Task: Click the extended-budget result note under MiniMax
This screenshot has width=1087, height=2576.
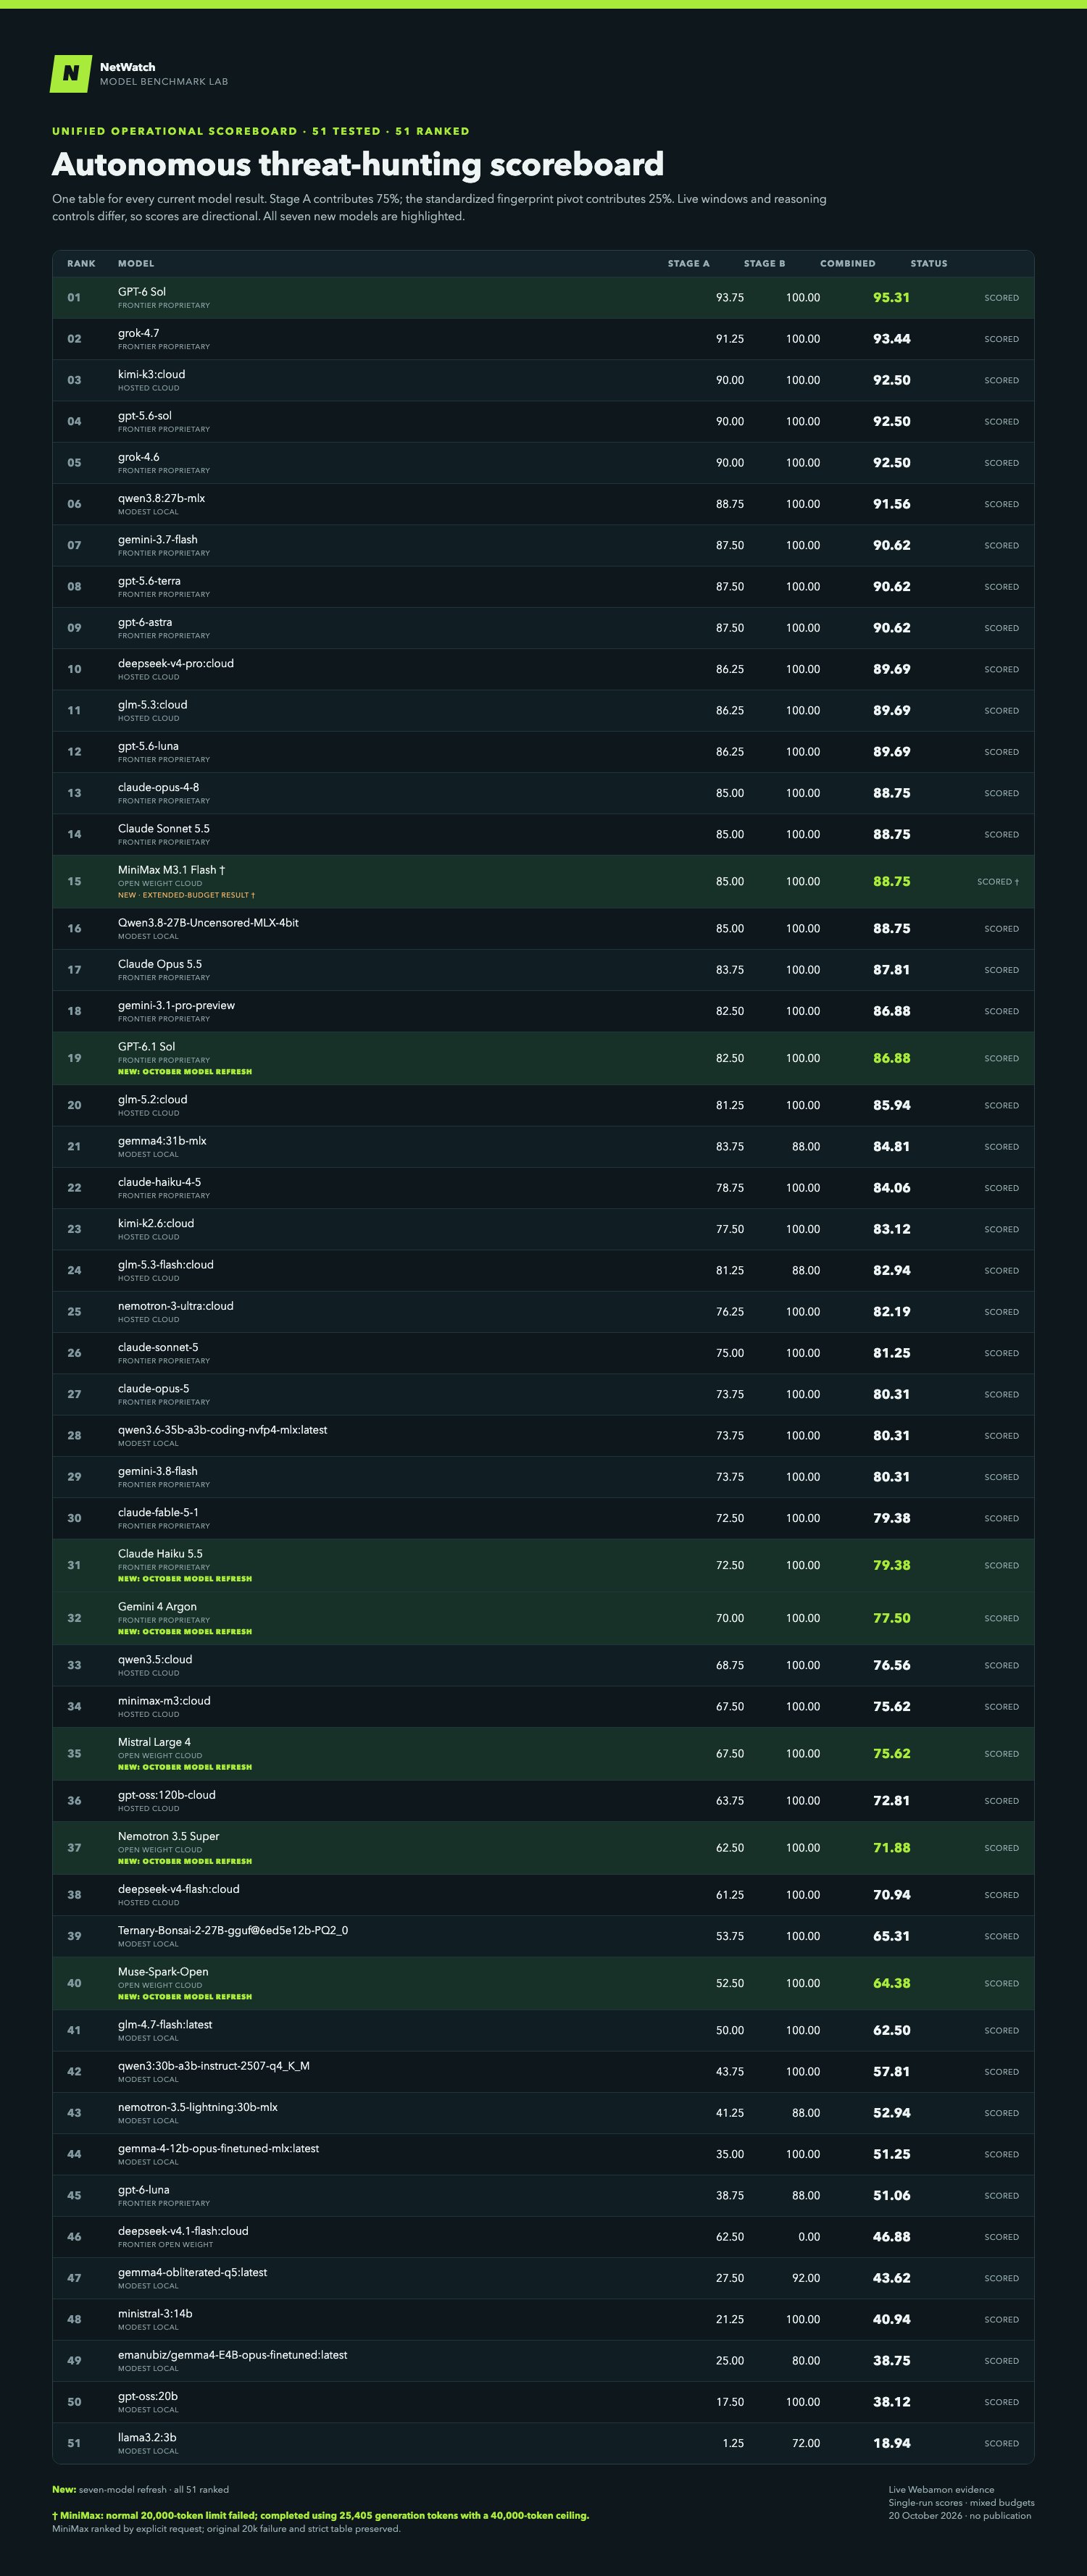Action: click(186, 895)
